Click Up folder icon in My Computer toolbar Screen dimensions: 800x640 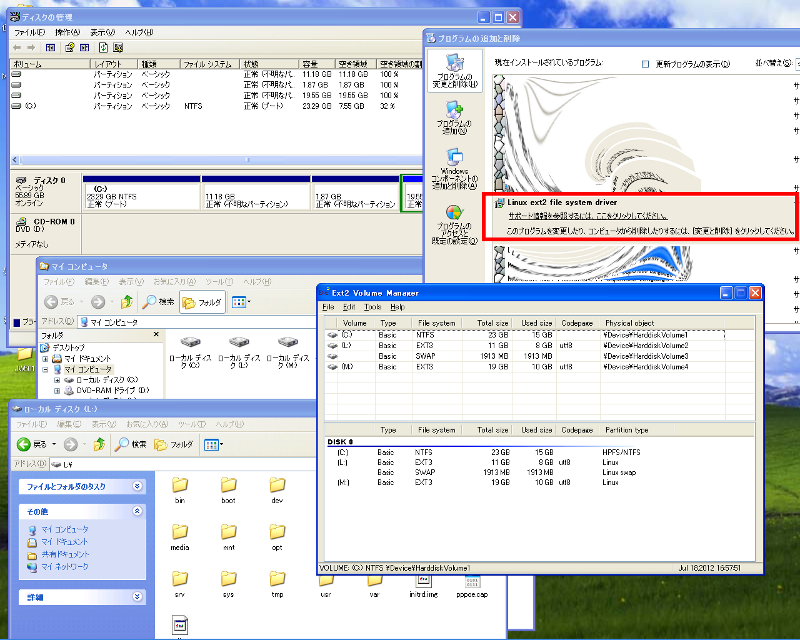pyautogui.click(x=127, y=302)
